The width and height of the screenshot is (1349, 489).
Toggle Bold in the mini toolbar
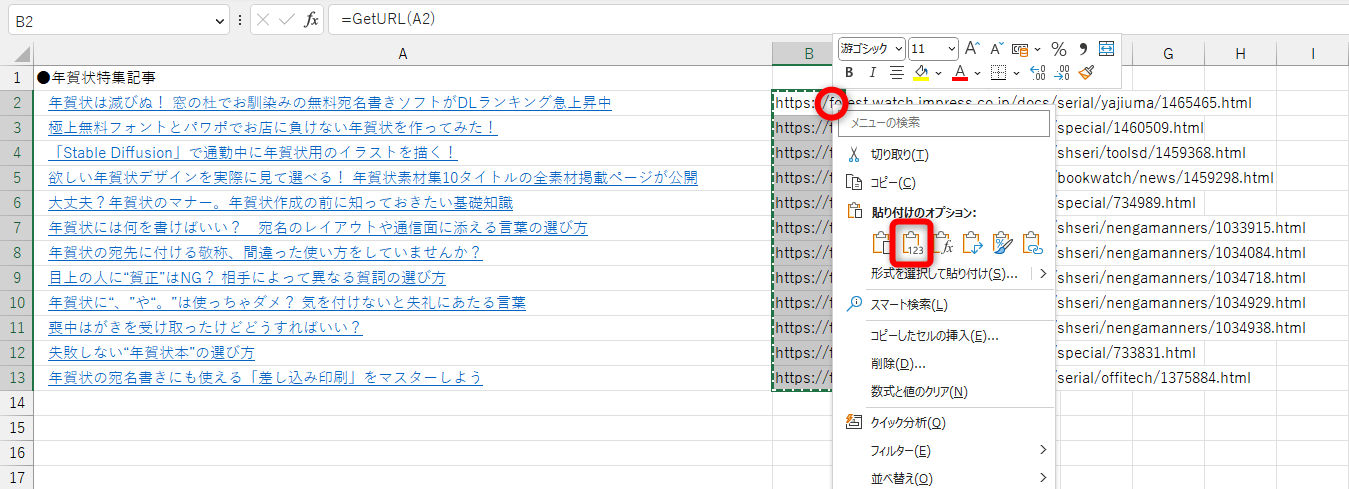coord(849,73)
